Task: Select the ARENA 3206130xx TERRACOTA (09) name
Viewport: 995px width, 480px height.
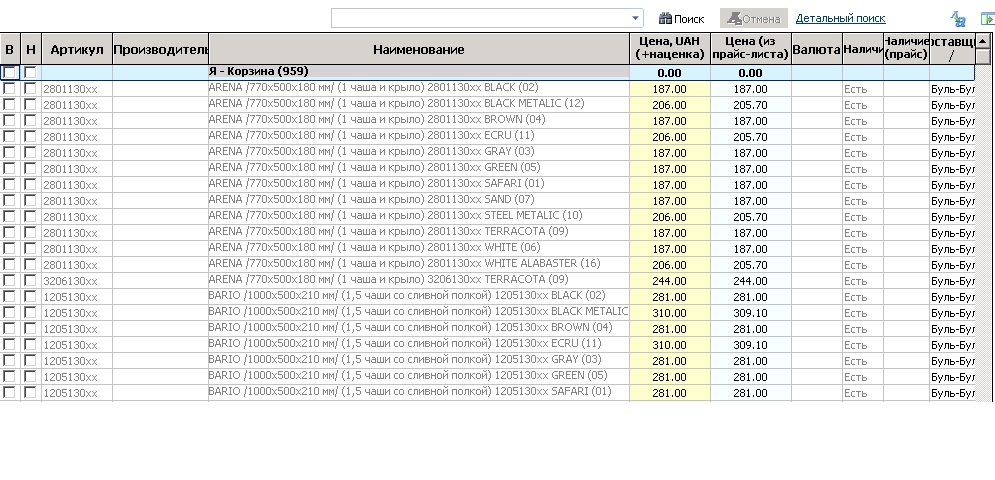Action: pyautogui.click(x=388, y=279)
